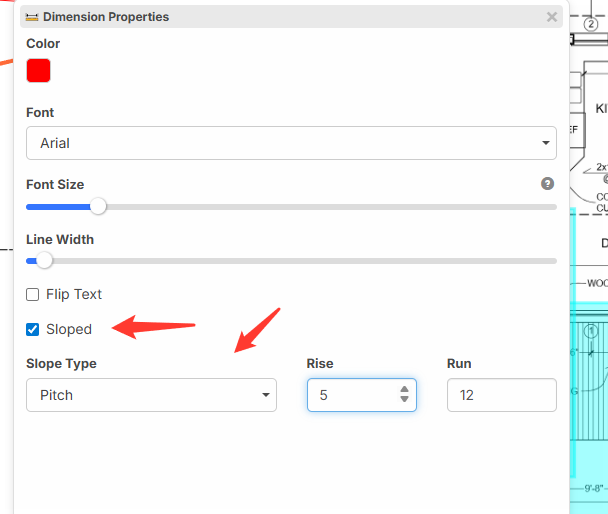Viewport: 608px width, 514px height.
Task: Click the ruler icon in panel title
Action: 31,17
